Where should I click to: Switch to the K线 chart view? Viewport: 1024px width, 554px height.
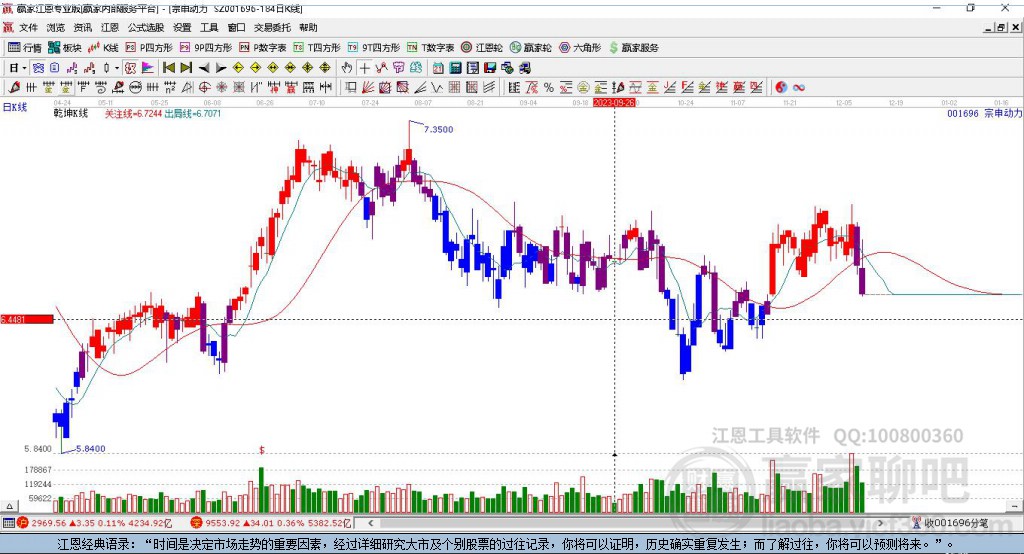click(x=103, y=48)
